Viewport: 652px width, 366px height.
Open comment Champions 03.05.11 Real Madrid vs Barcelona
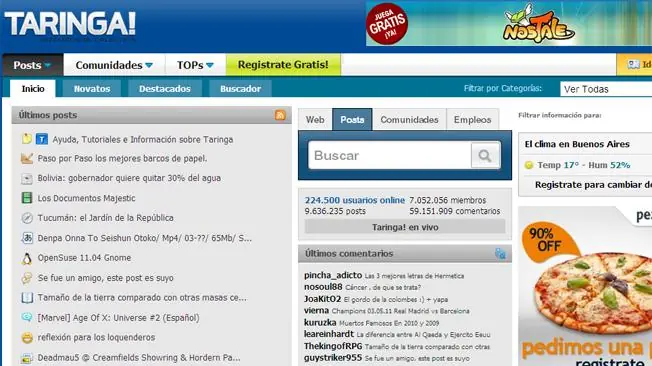[400, 311]
